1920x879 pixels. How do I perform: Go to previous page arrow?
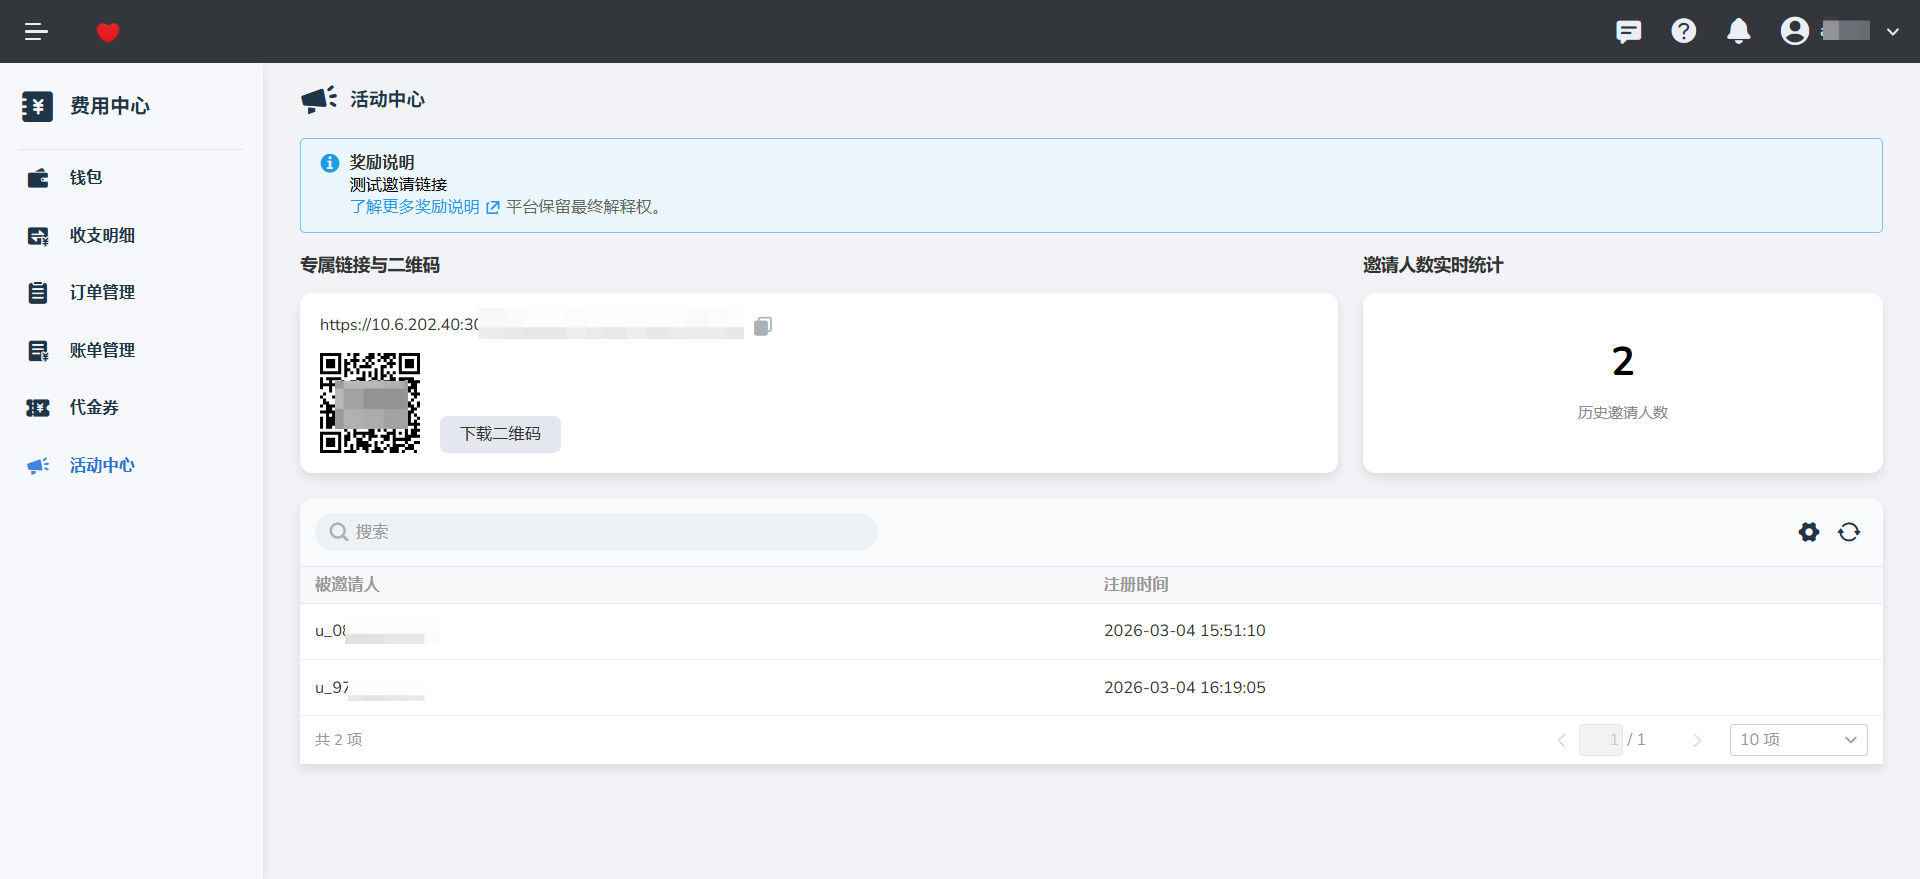pyautogui.click(x=1561, y=740)
